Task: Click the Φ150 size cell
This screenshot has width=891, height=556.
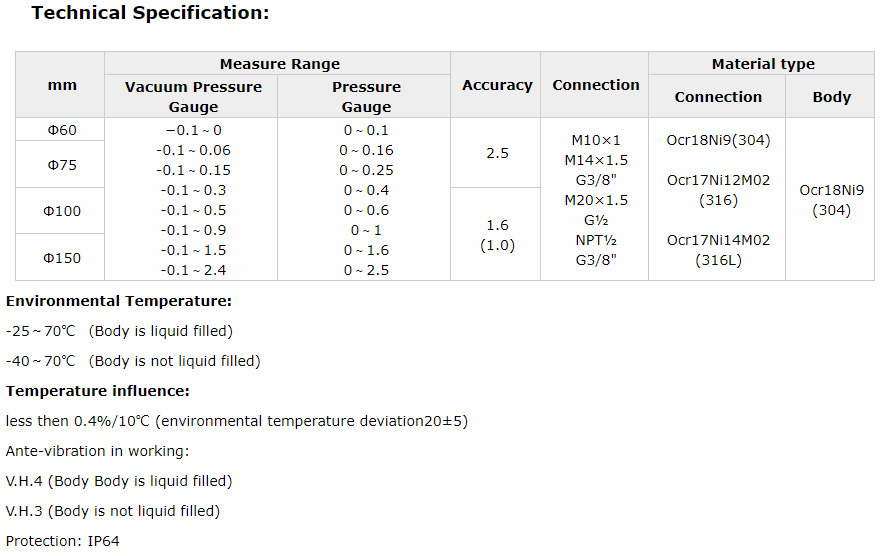Action: (62, 258)
